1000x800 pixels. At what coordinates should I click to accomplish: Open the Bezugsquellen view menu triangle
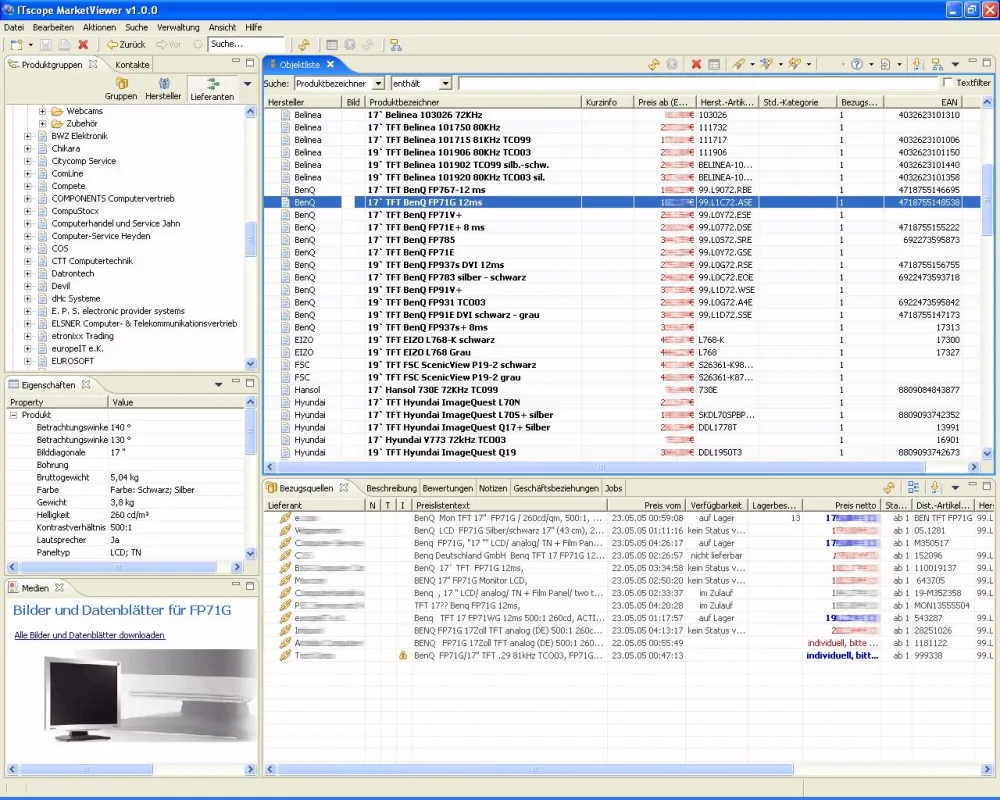pos(955,488)
